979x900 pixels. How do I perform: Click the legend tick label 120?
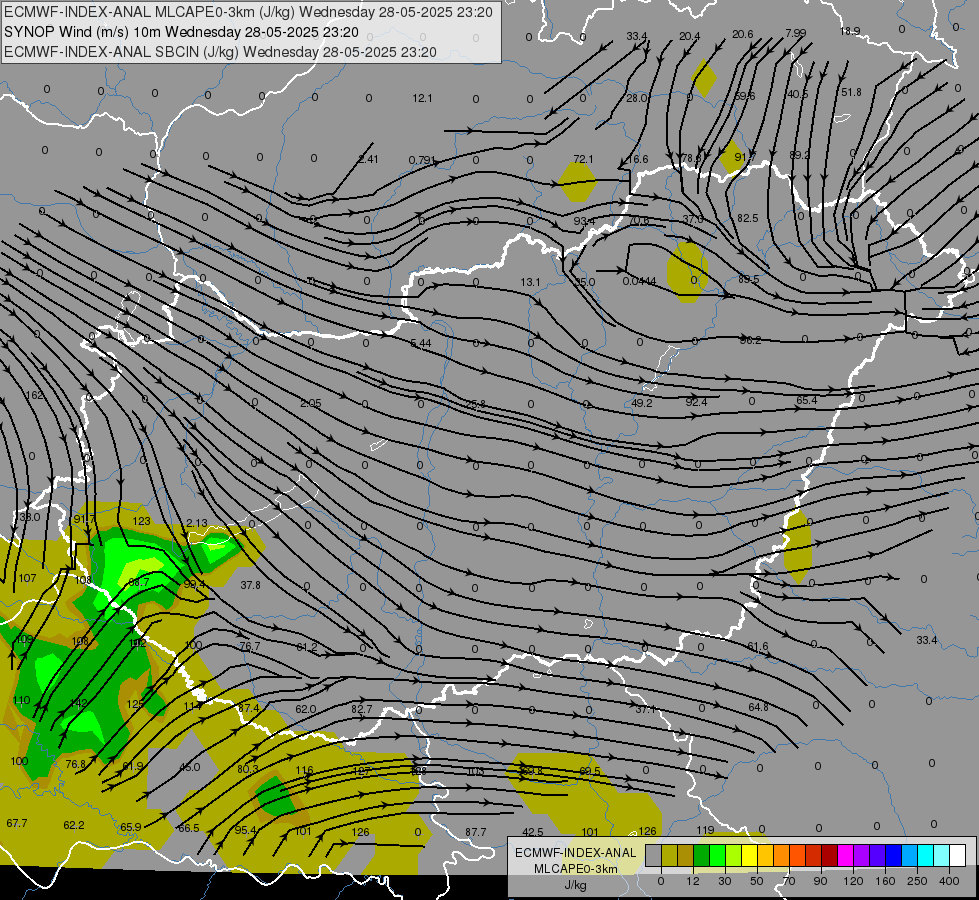(x=853, y=881)
